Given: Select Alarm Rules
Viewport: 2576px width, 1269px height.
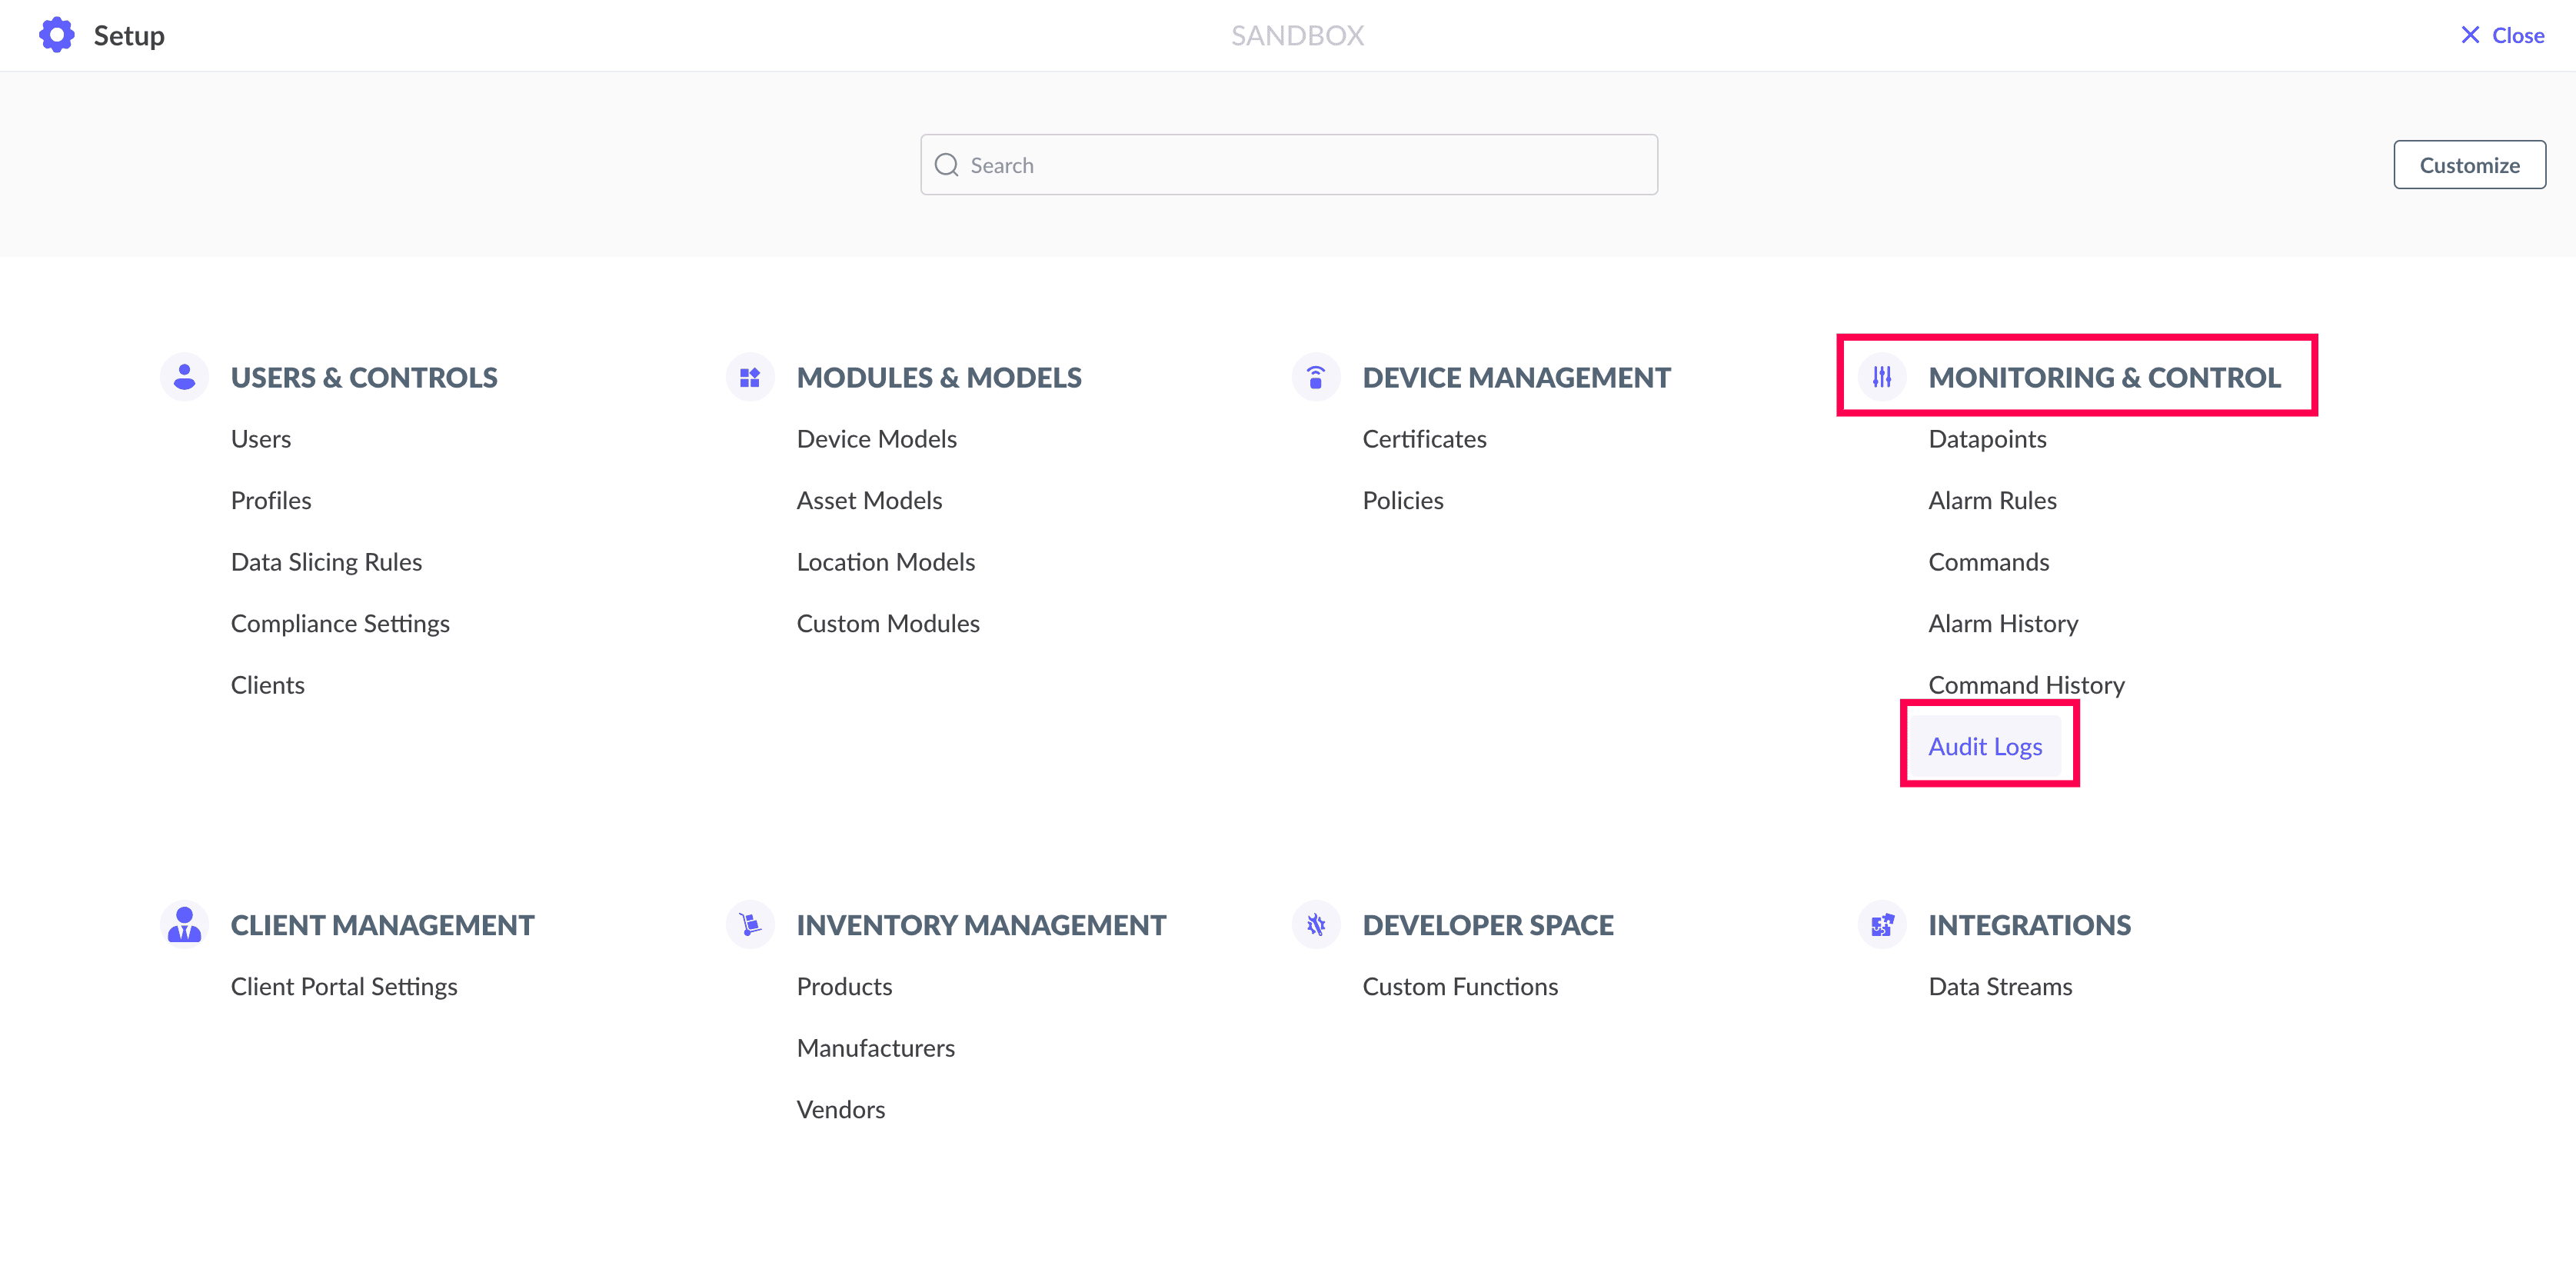Looking at the screenshot, I should click(x=1992, y=500).
